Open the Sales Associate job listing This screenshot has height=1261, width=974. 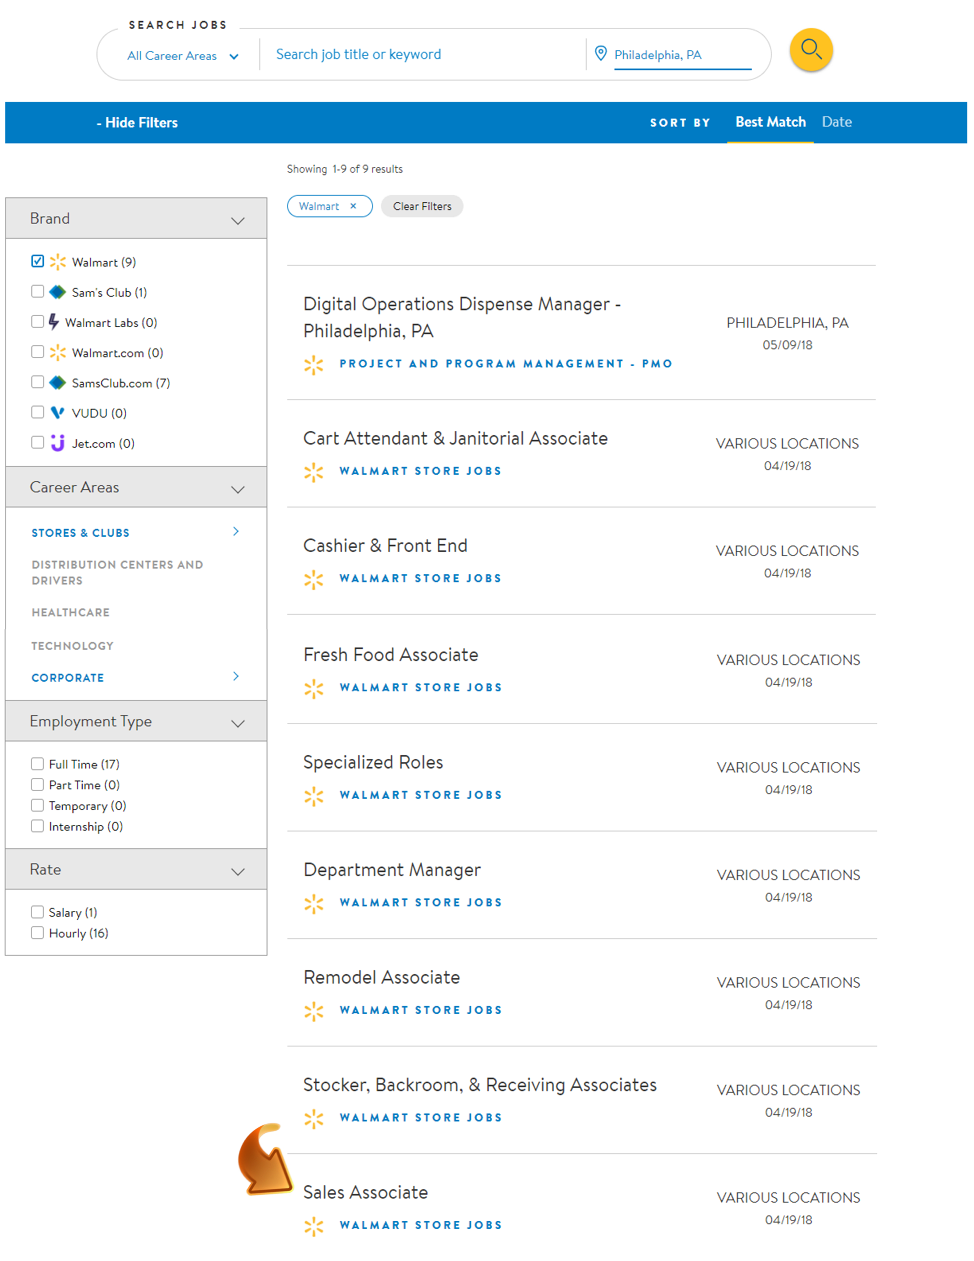coord(366,1192)
